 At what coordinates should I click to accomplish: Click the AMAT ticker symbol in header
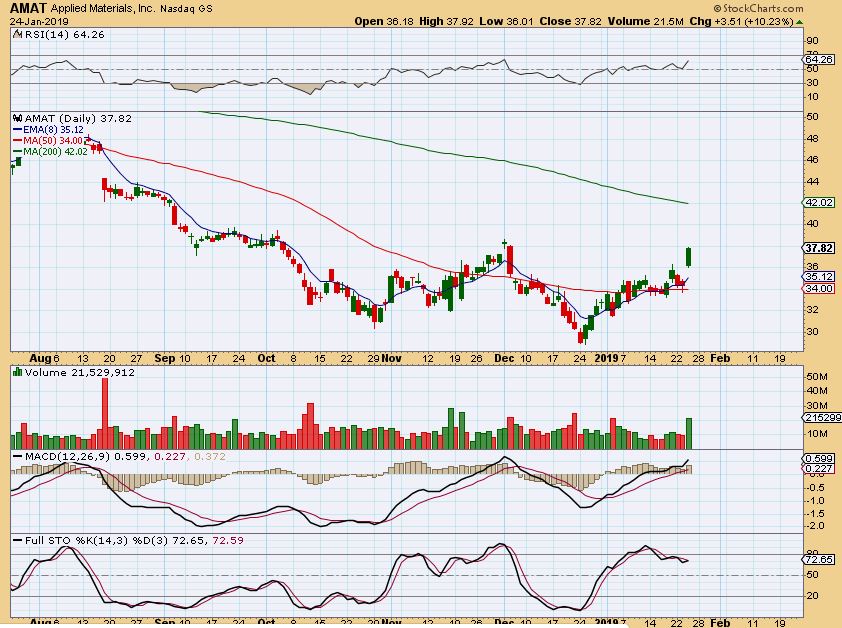(28, 8)
